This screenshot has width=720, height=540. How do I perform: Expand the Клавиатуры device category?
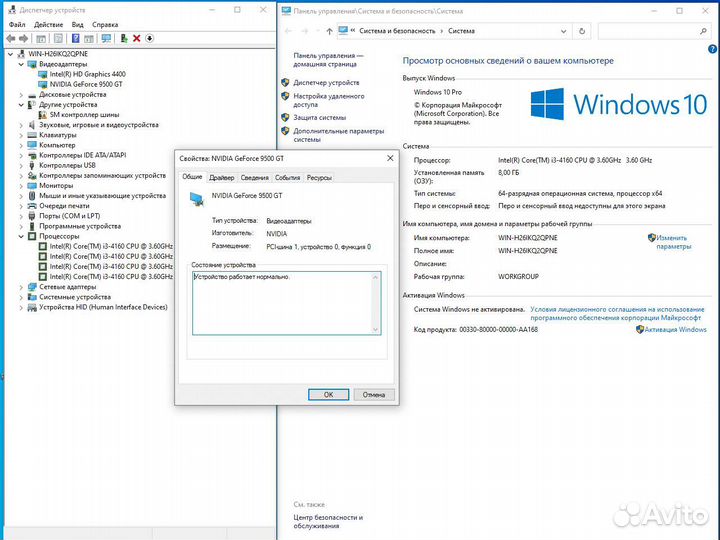[22, 135]
